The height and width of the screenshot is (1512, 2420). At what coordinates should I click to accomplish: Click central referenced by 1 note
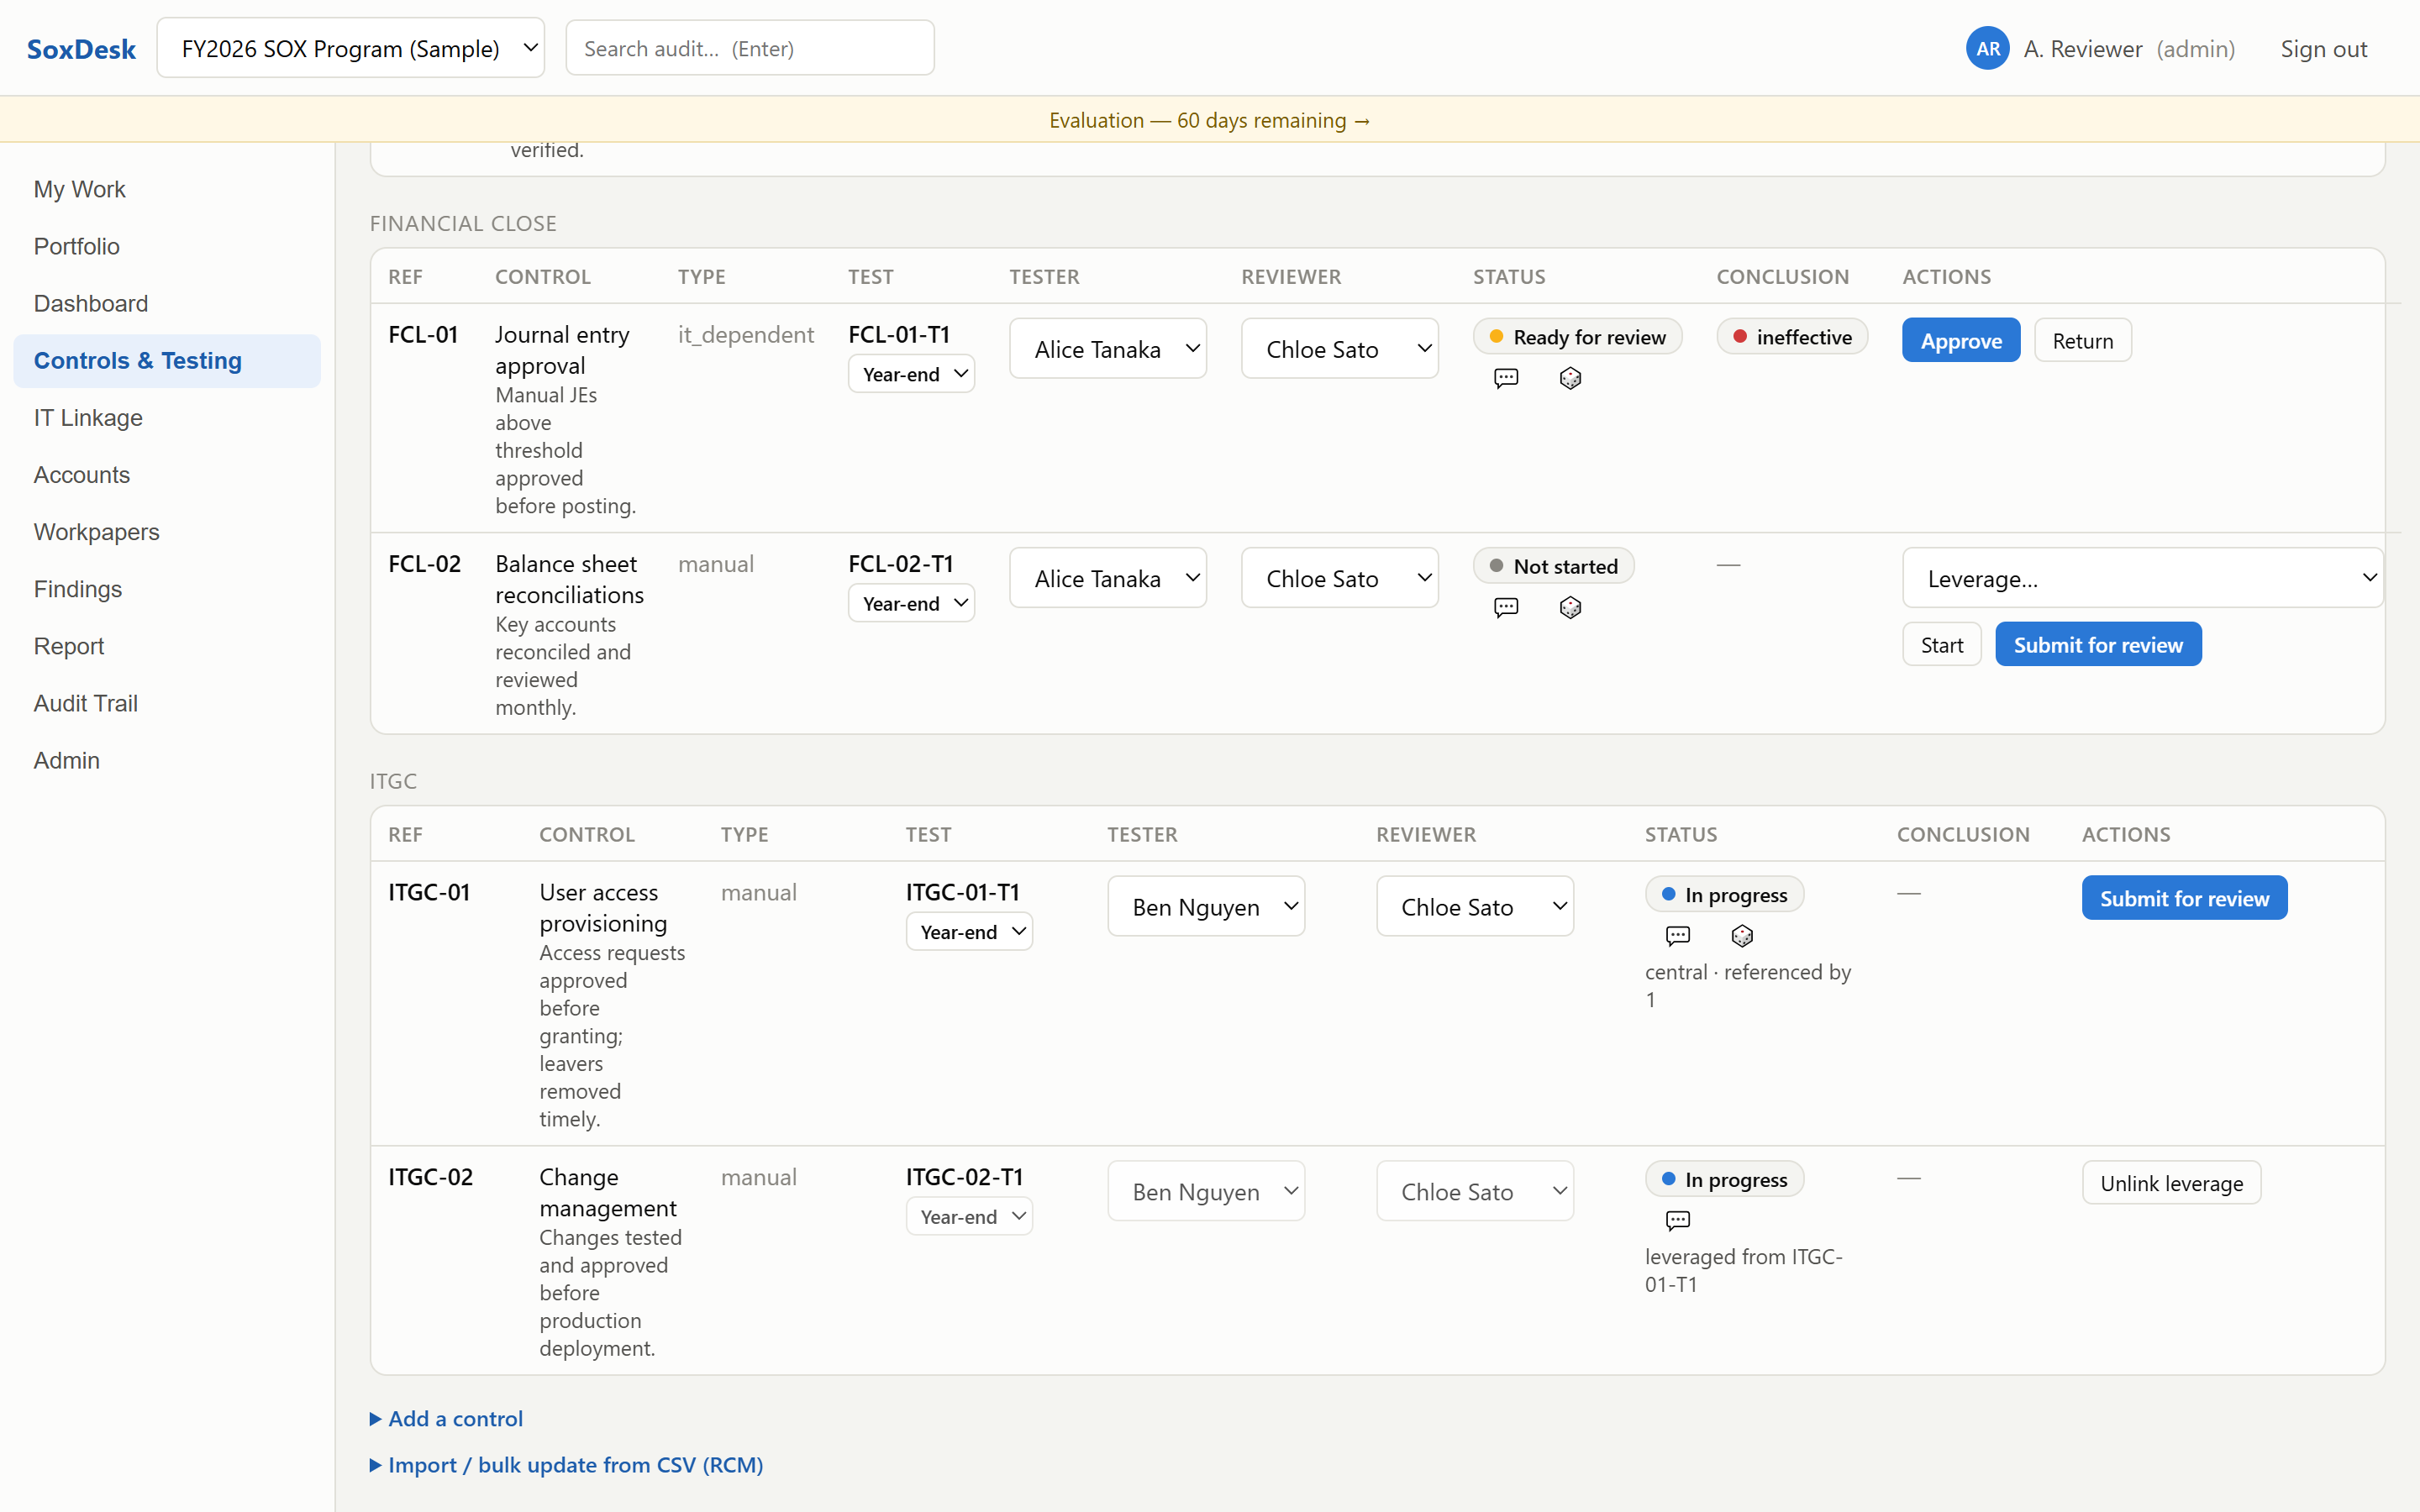coord(1748,985)
